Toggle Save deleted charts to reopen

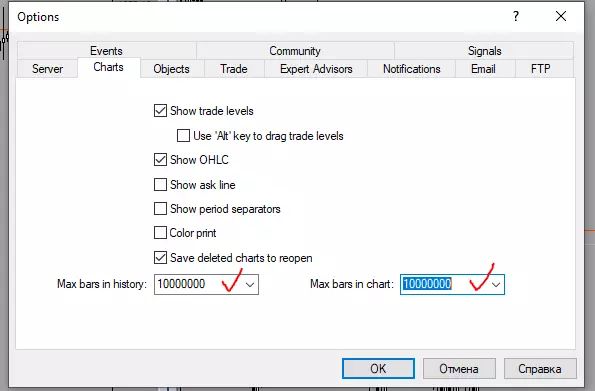[160, 257]
